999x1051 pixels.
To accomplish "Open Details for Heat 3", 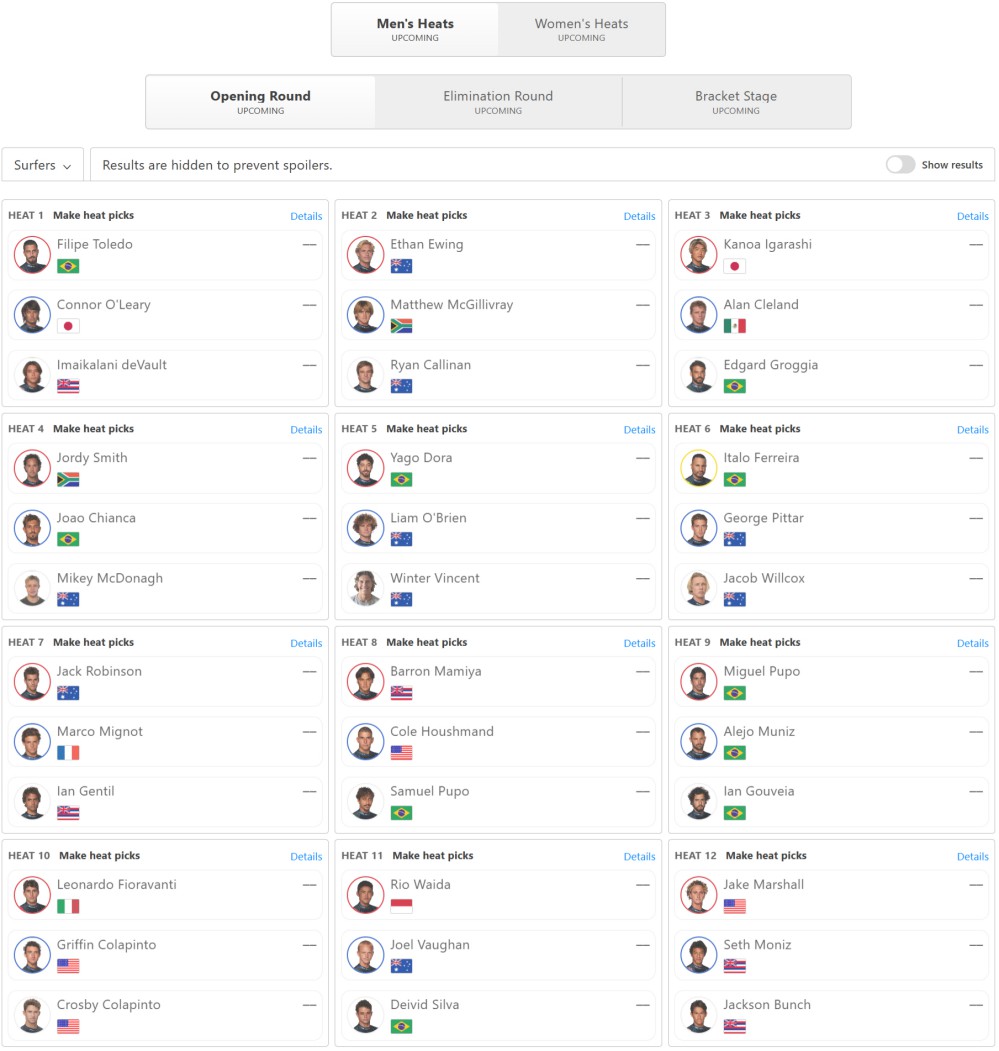I will pos(972,216).
